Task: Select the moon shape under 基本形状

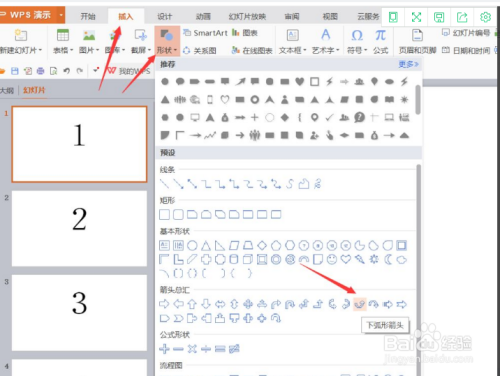Action: (388, 259)
